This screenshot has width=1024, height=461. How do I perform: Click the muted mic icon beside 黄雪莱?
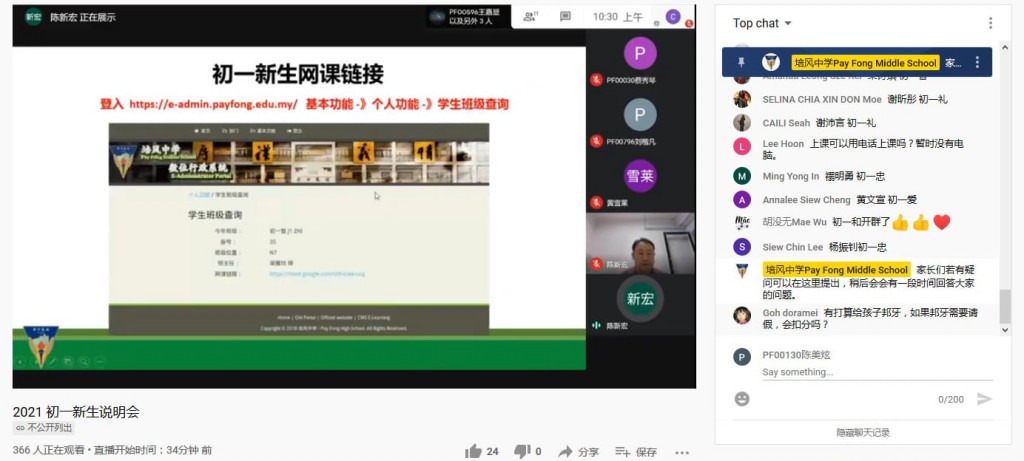[x=596, y=203]
